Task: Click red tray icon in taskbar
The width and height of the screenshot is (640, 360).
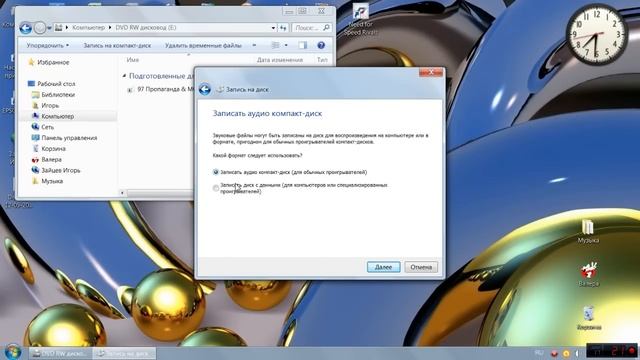Action: (x=554, y=353)
